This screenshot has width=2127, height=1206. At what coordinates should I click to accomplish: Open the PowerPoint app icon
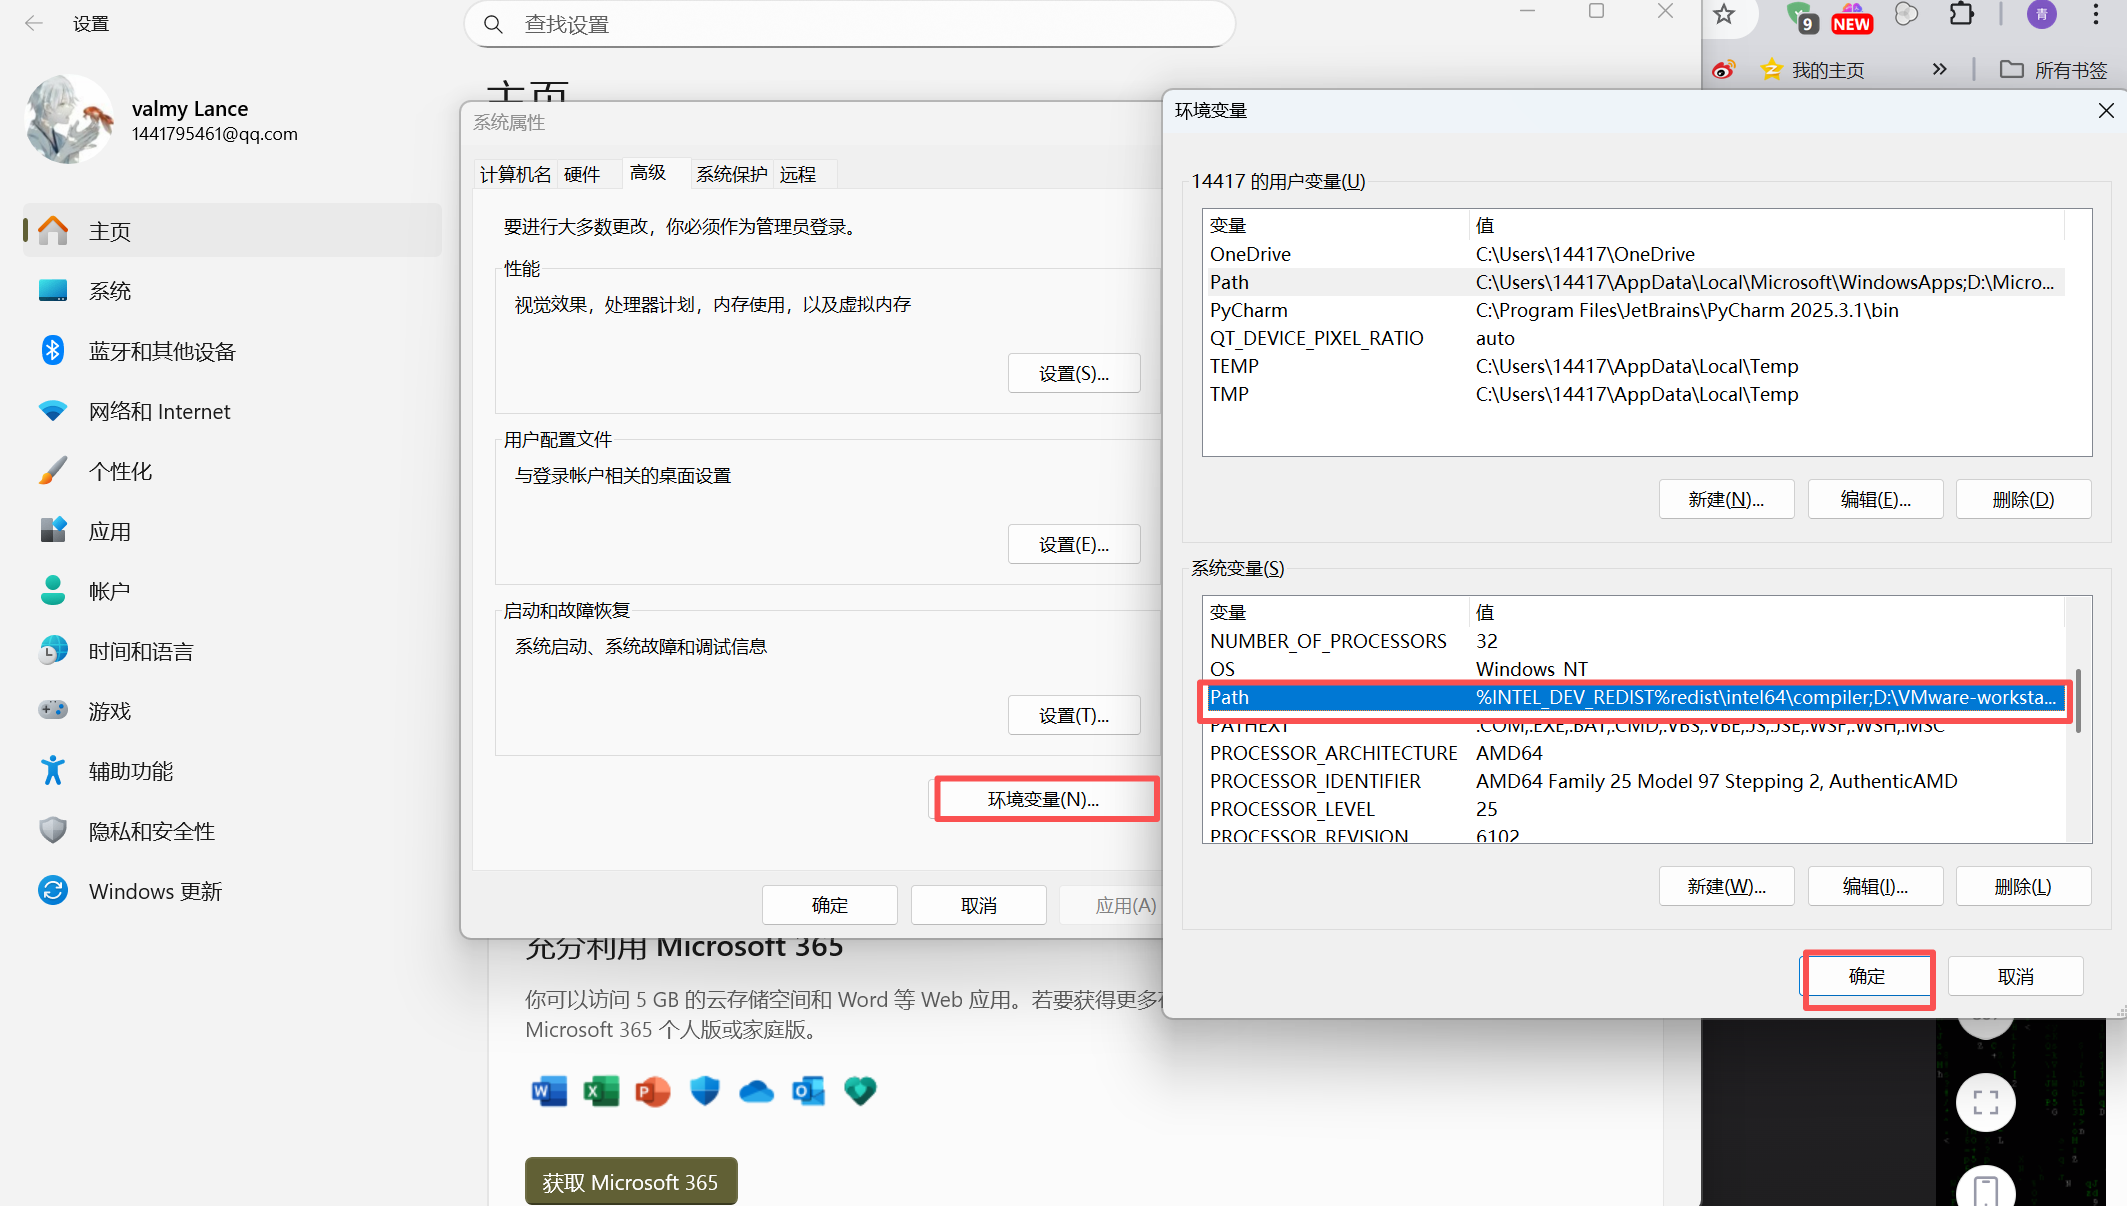pyautogui.click(x=652, y=1091)
